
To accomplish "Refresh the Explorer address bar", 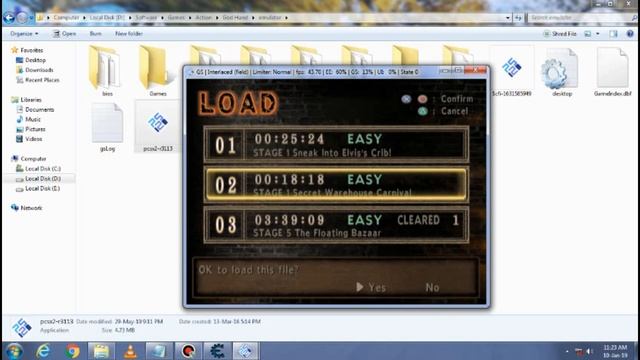I will coord(518,18).
